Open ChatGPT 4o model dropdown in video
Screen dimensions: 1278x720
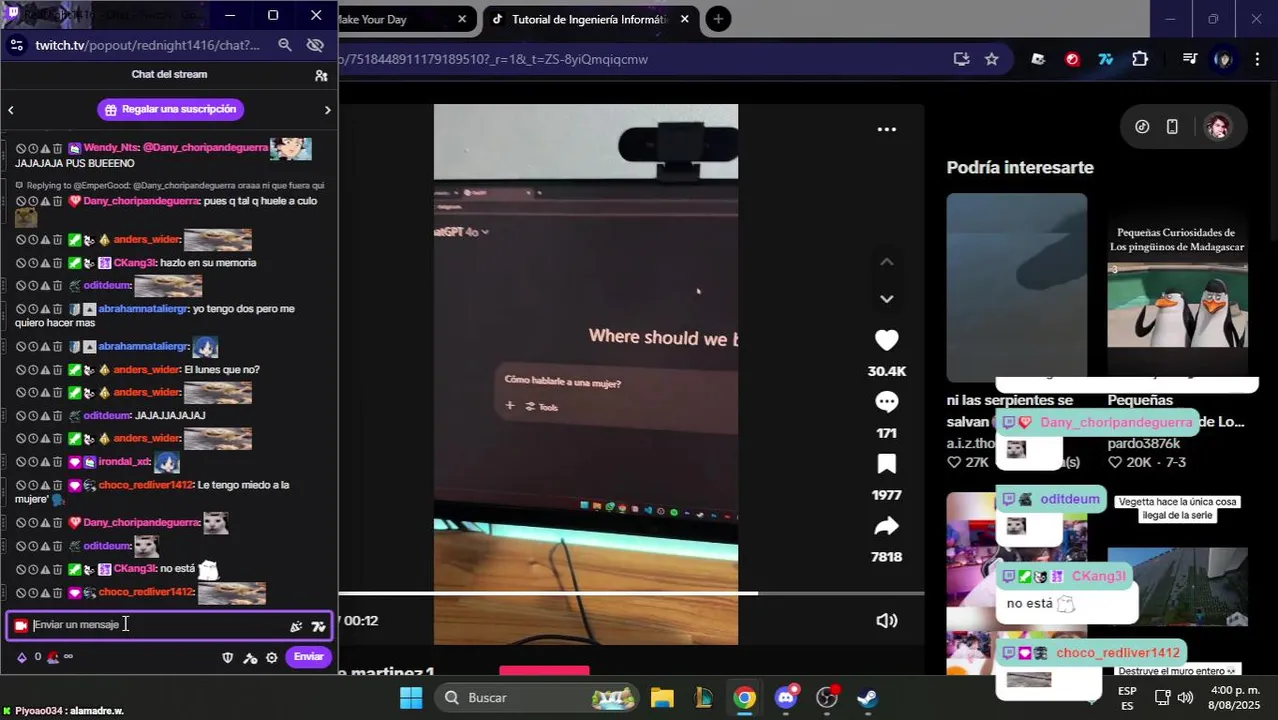[462, 232]
